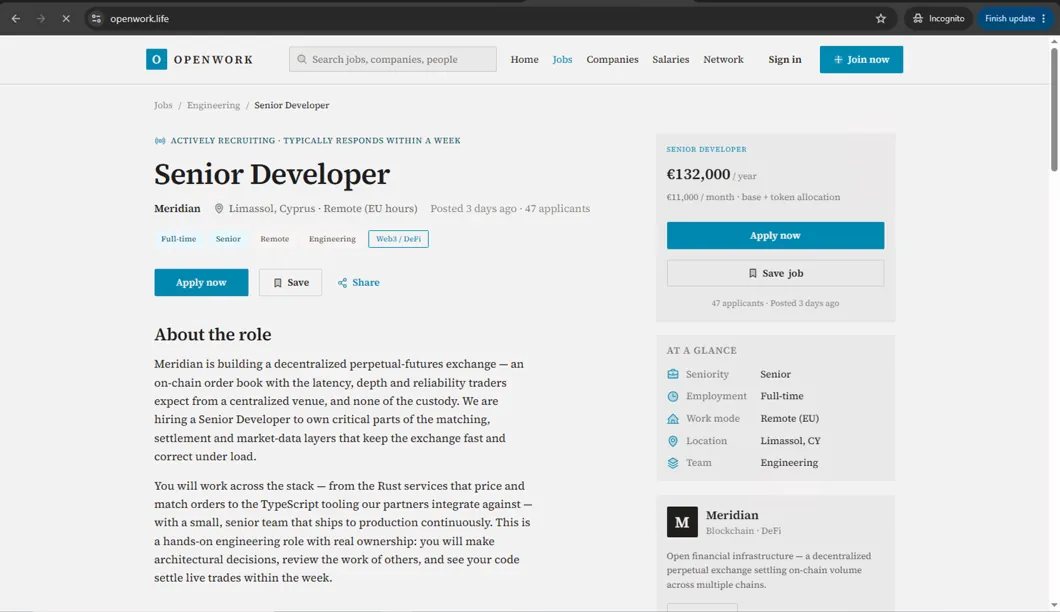Click the Meridian heading in company card
The height and width of the screenshot is (612, 1060).
point(732,515)
